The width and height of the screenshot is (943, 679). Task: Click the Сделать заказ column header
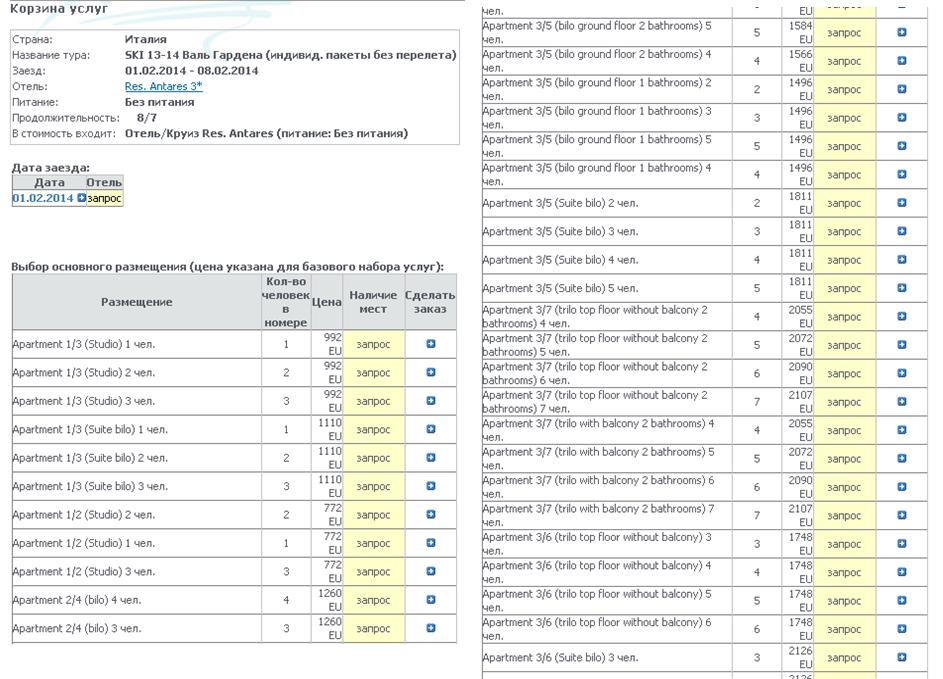430,302
